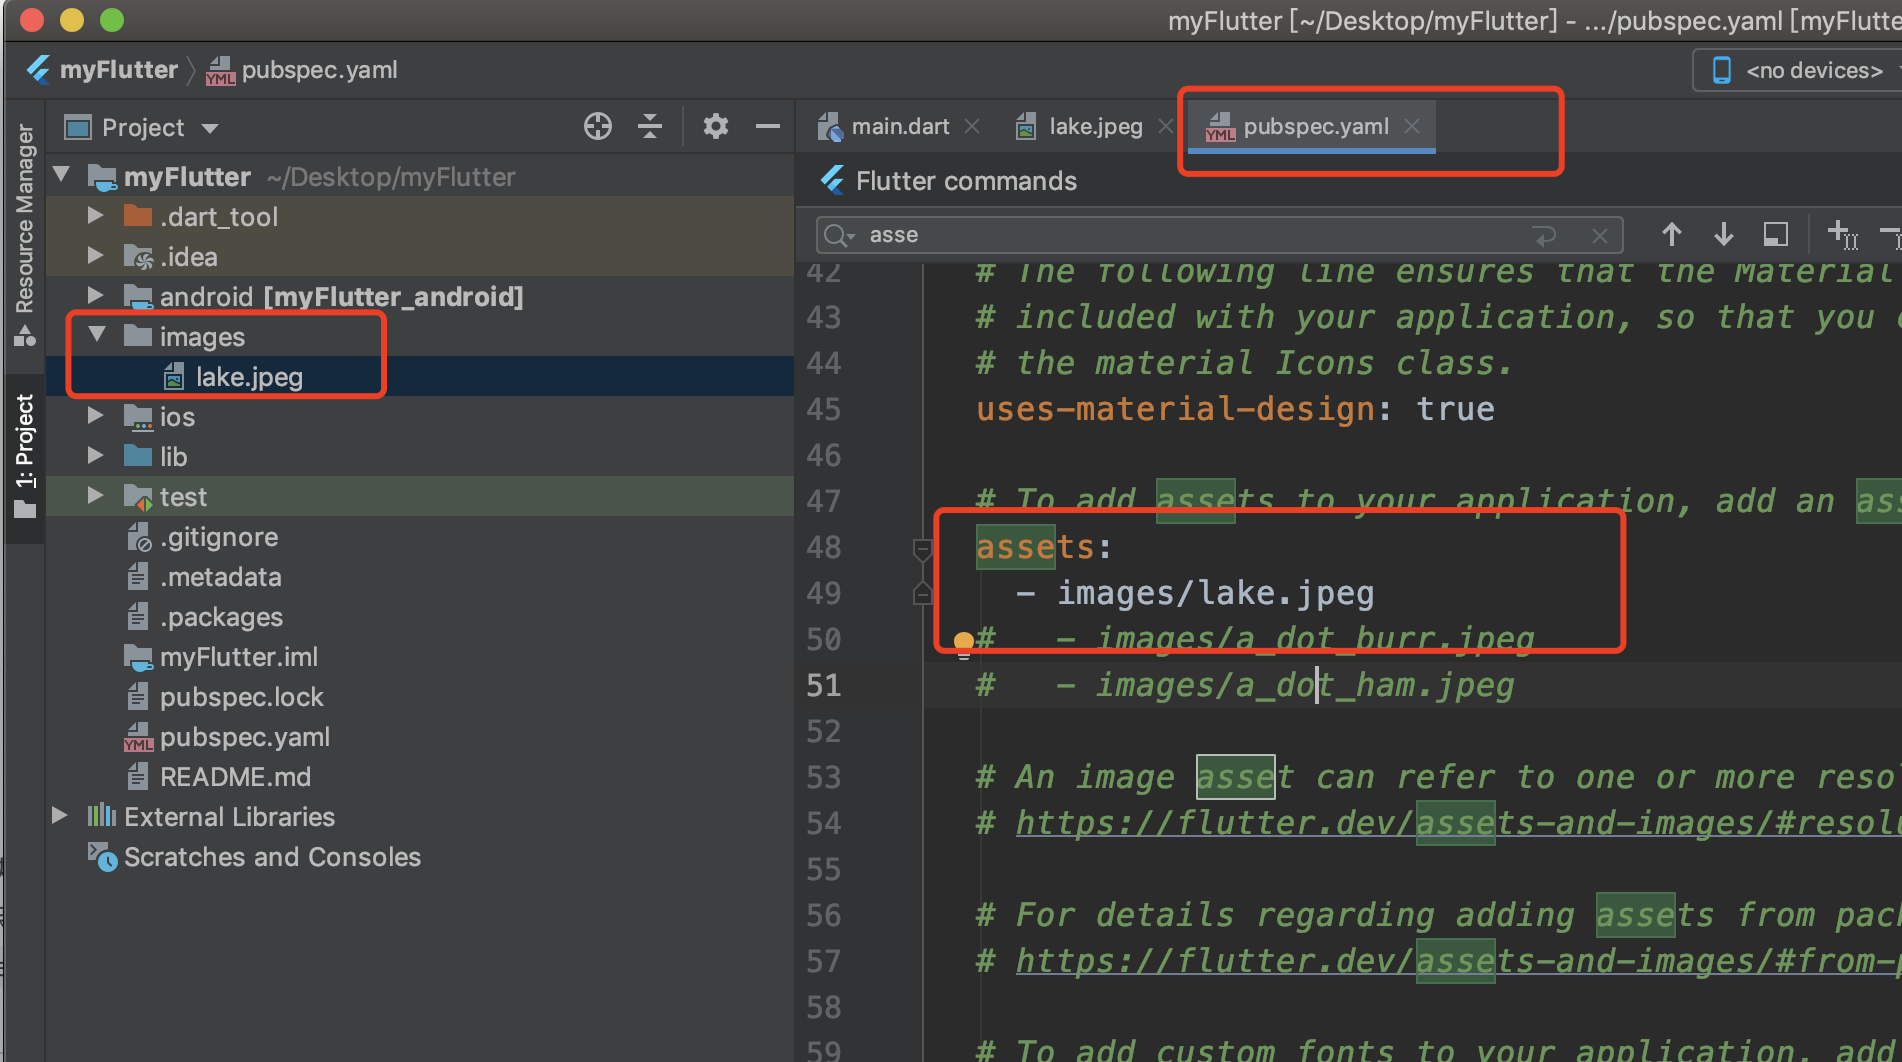Select pubspec.yaml in the project tree
1902x1062 pixels.
[245, 737]
